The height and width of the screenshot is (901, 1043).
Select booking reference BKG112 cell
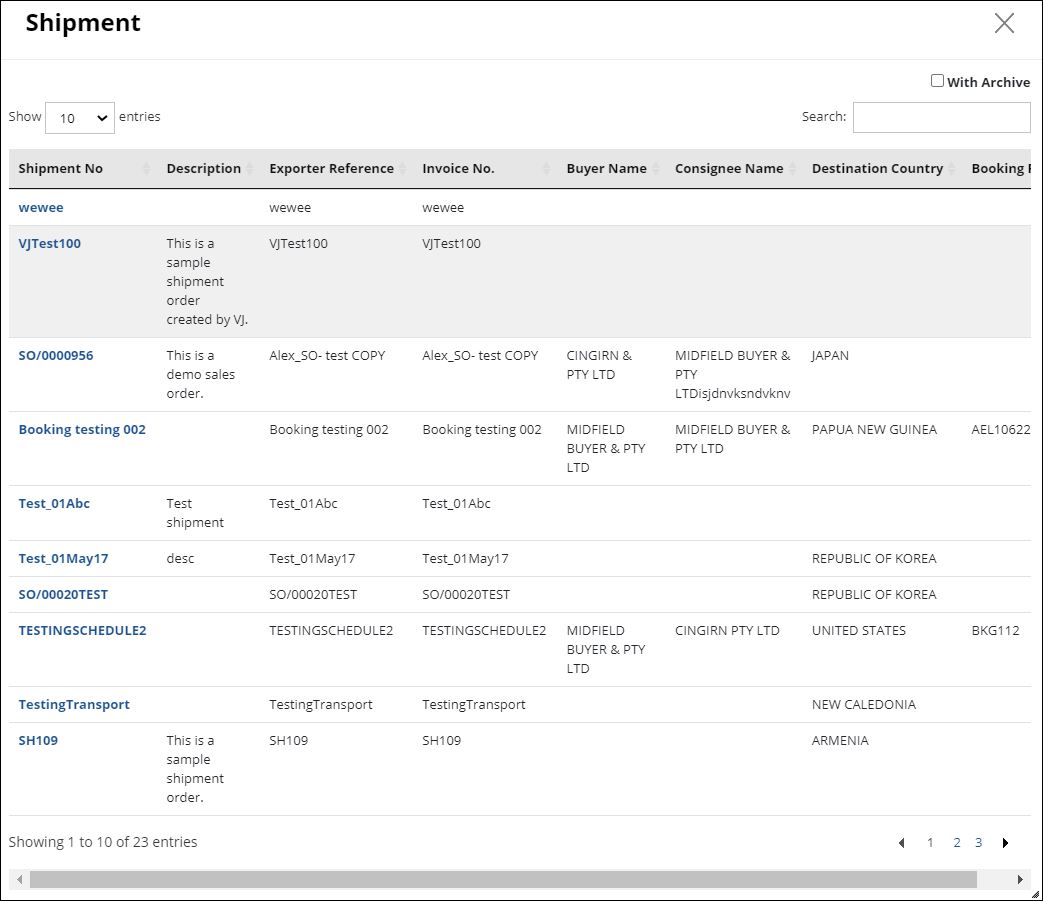(995, 630)
